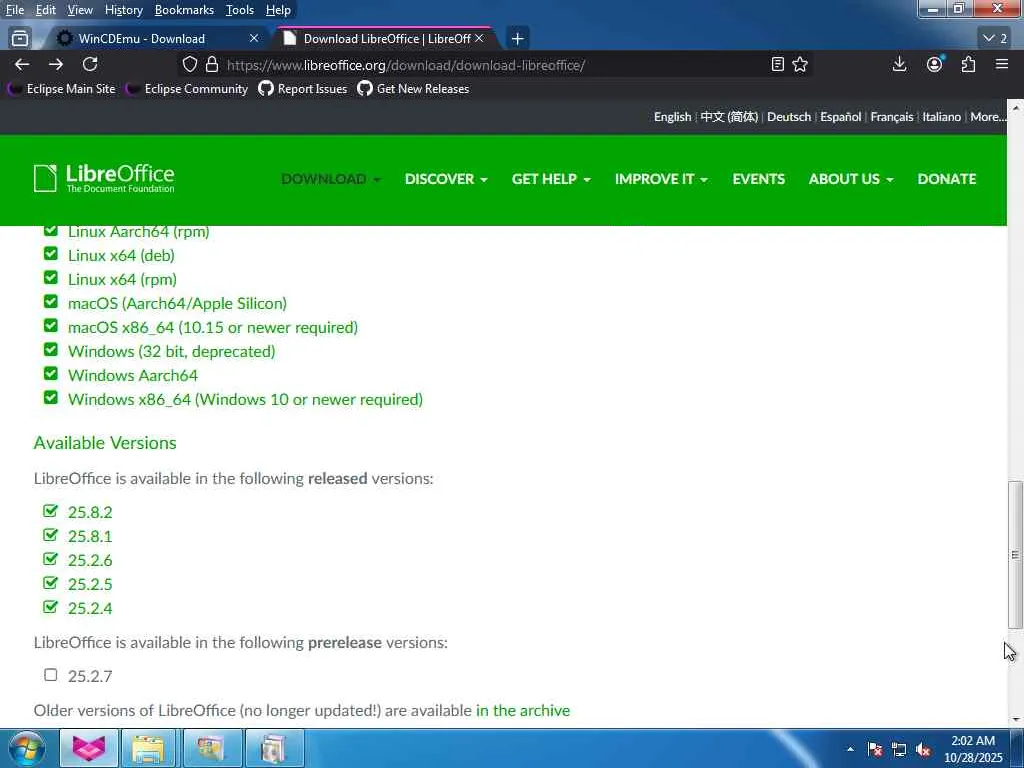Toggle the Linux x64 (deb) checkbox
This screenshot has height=768, width=1024.
click(51, 253)
